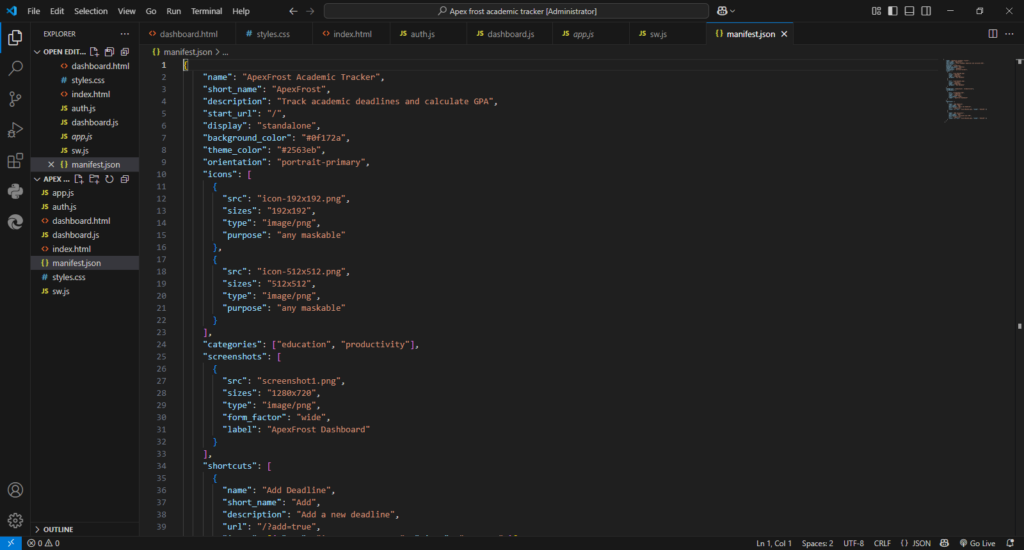This screenshot has width=1024, height=550.
Task: Open the Edit menu
Action: pyautogui.click(x=57, y=11)
